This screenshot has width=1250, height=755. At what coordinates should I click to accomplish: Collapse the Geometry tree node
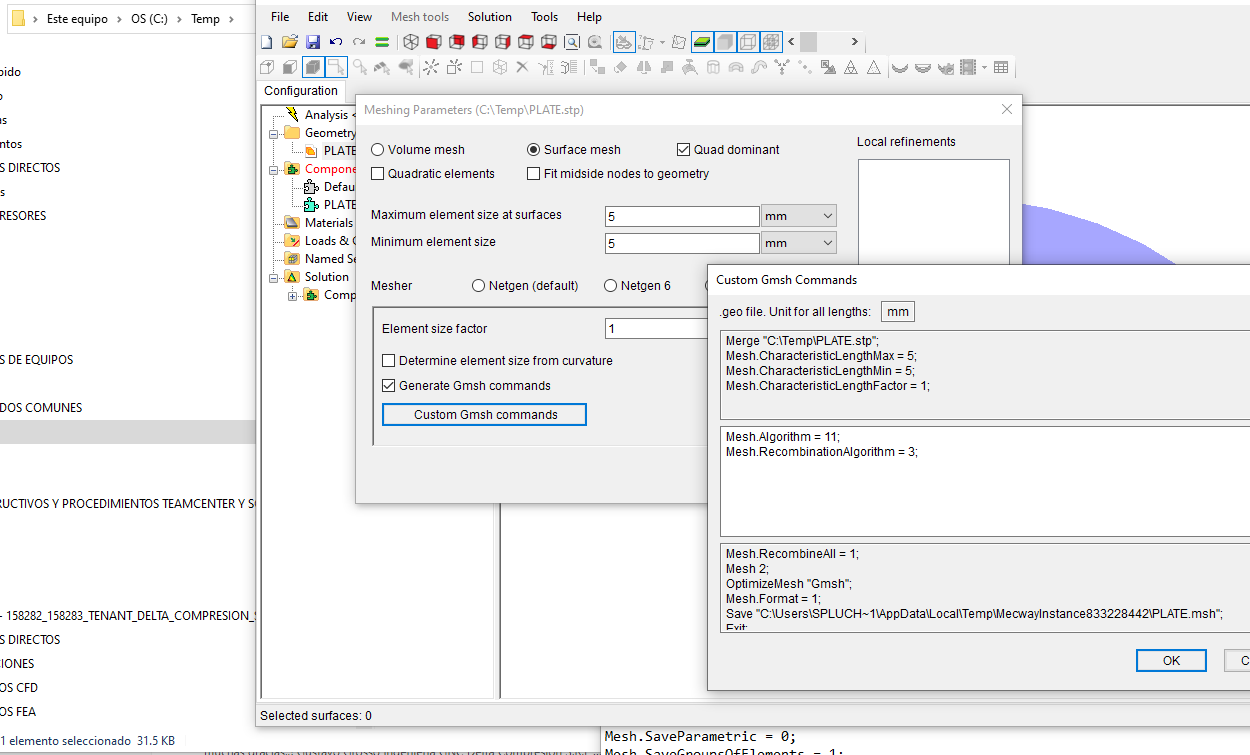(273, 133)
